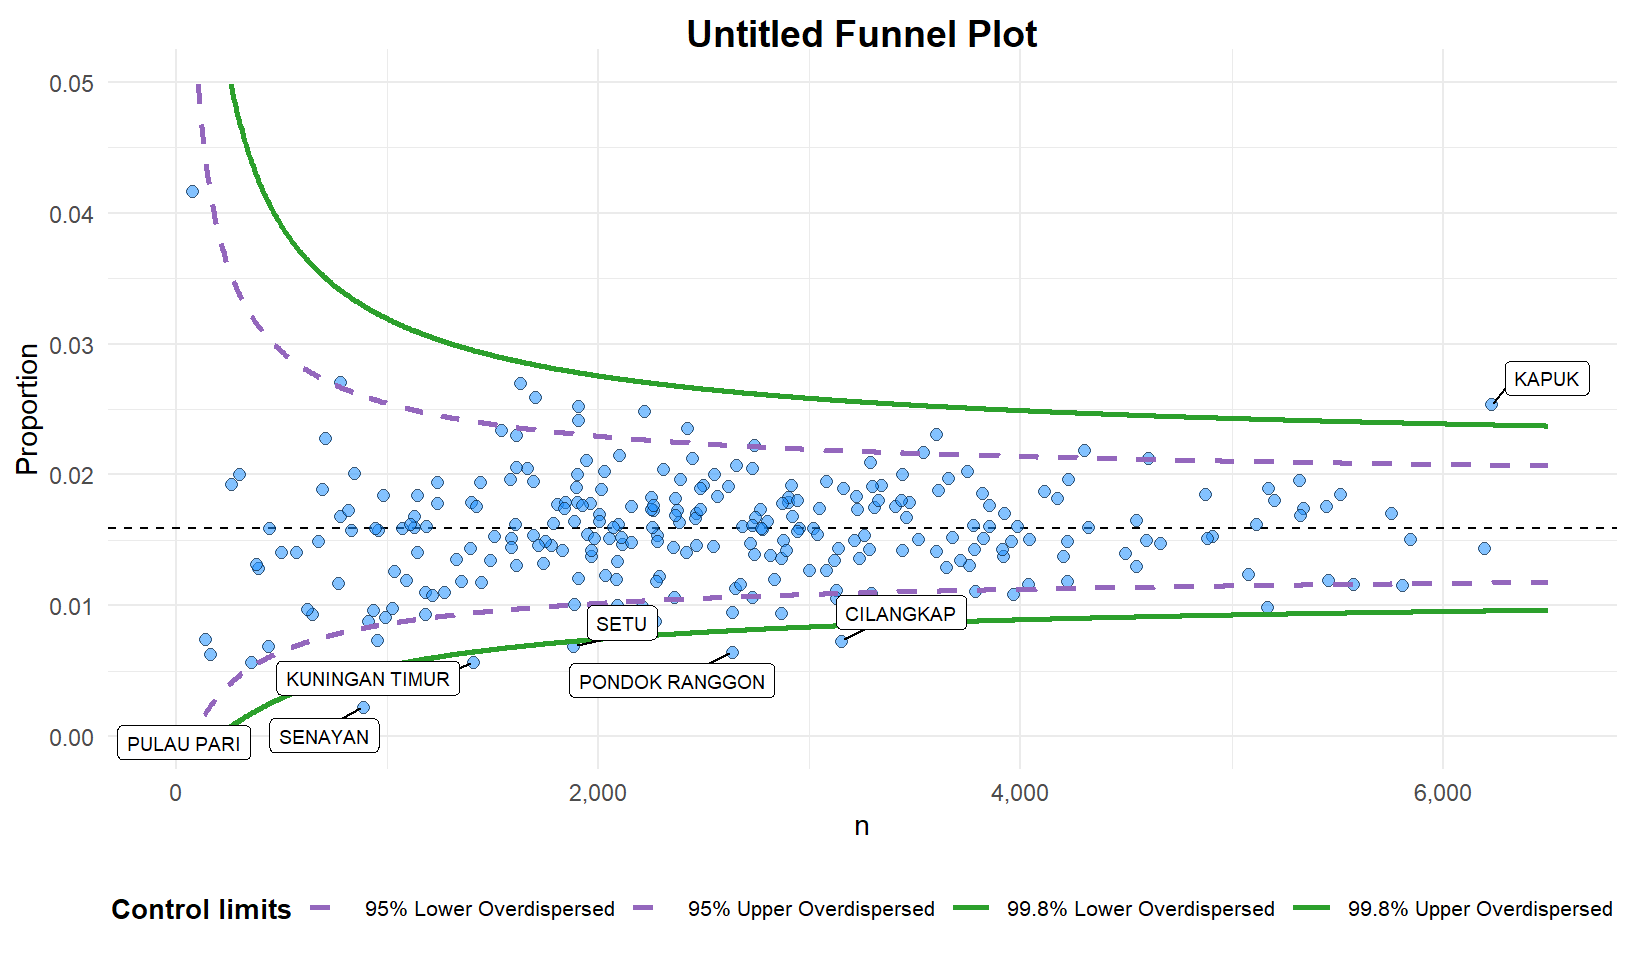Click the SETU label box
Image resolution: width=1632 pixels, height=960 pixels.
(x=621, y=624)
